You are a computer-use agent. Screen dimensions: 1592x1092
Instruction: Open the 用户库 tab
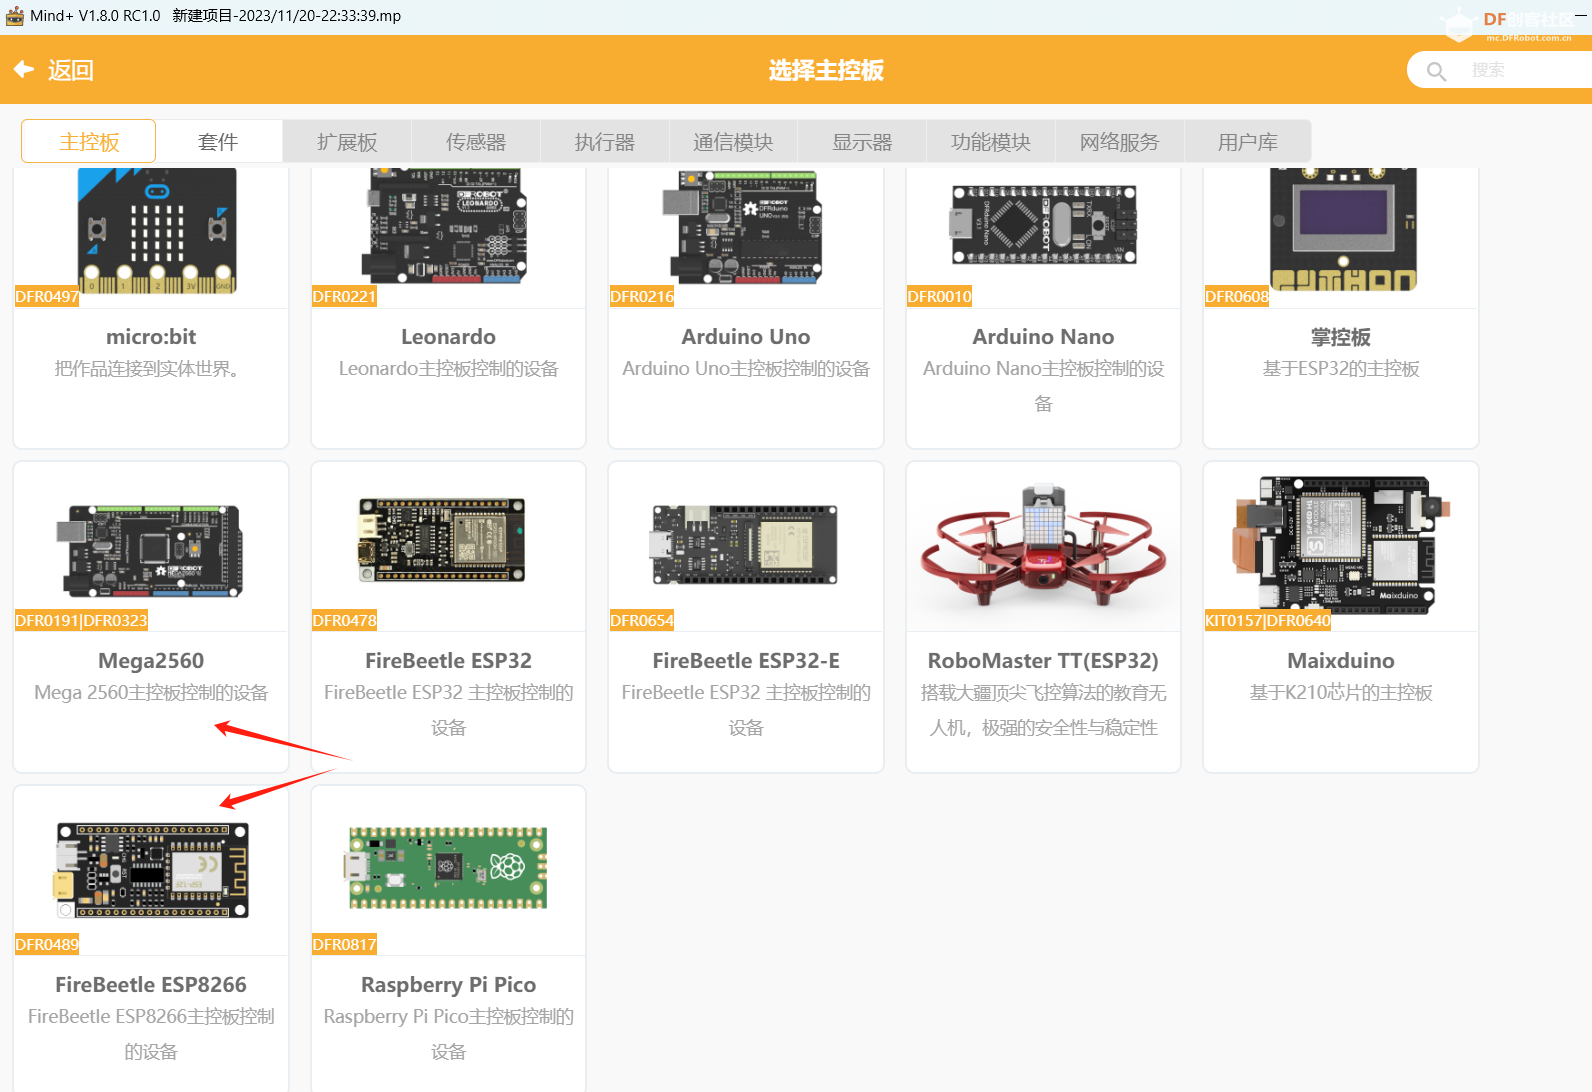pyautogui.click(x=1248, y=142)
